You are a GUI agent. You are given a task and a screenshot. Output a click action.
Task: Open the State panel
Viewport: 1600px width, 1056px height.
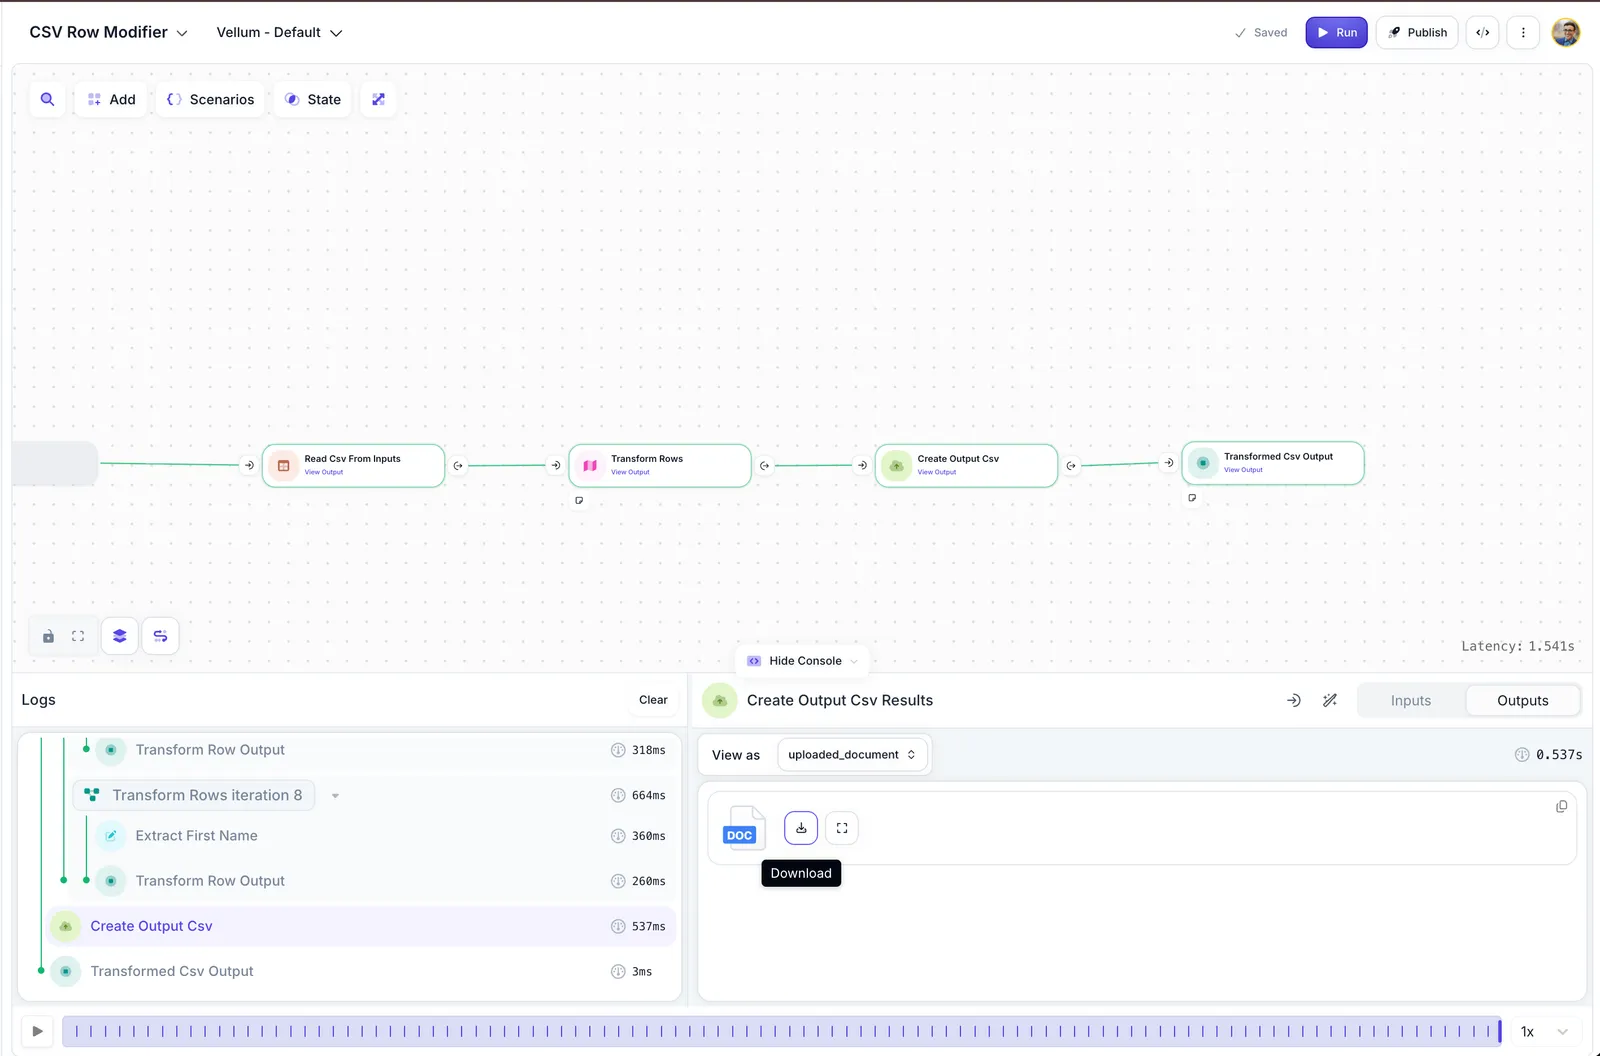click(313, 99)
